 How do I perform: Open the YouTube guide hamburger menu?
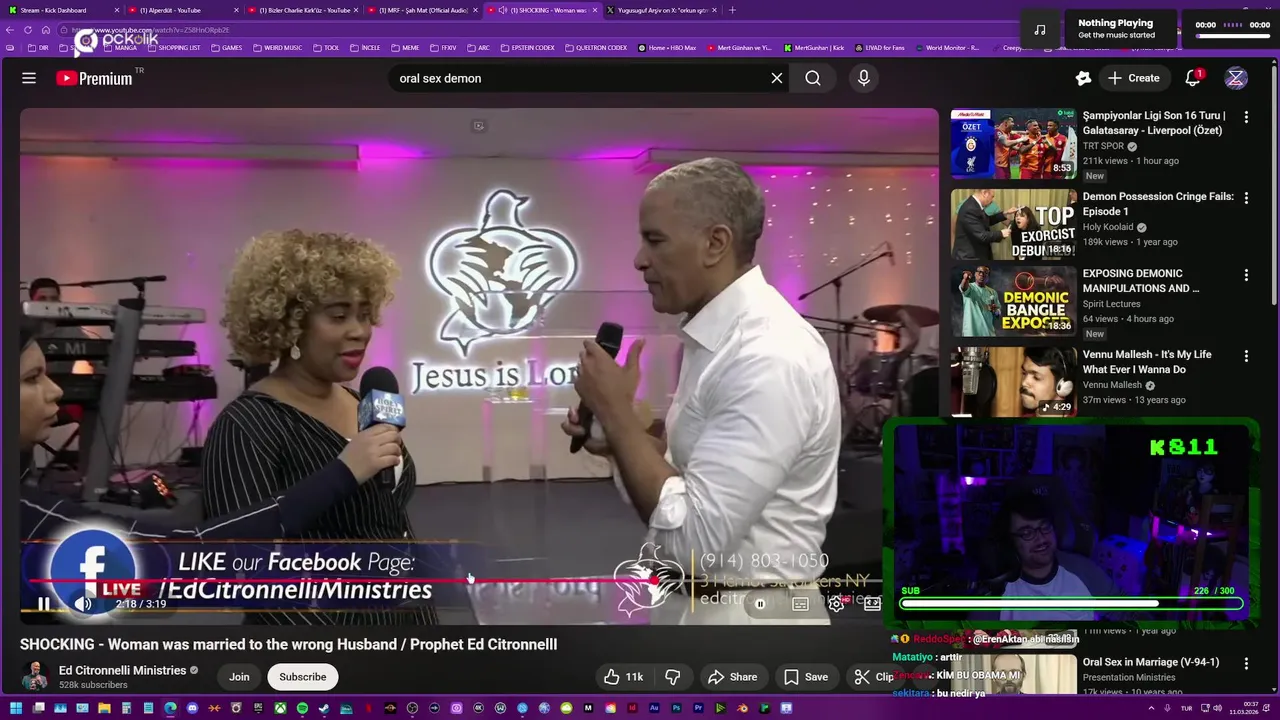point(29,78)
